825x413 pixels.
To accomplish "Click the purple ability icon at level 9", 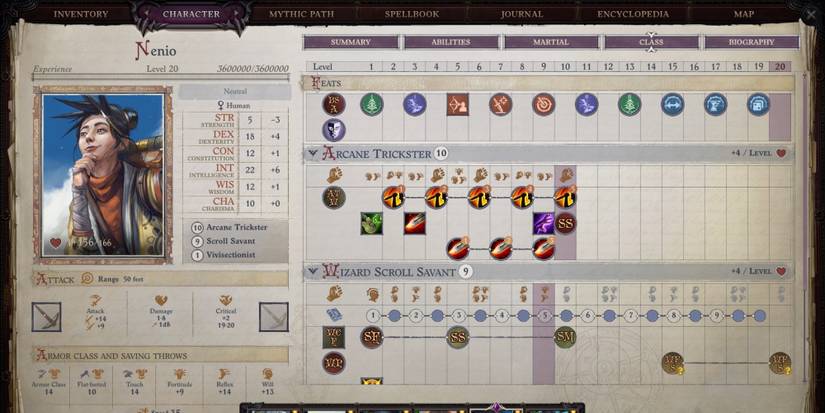I will pyautogui.click(x=544, y=224).
